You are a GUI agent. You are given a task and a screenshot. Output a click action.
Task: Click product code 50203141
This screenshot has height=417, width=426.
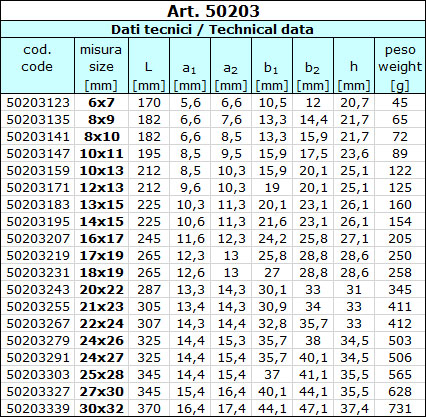[x=38, y=136]
